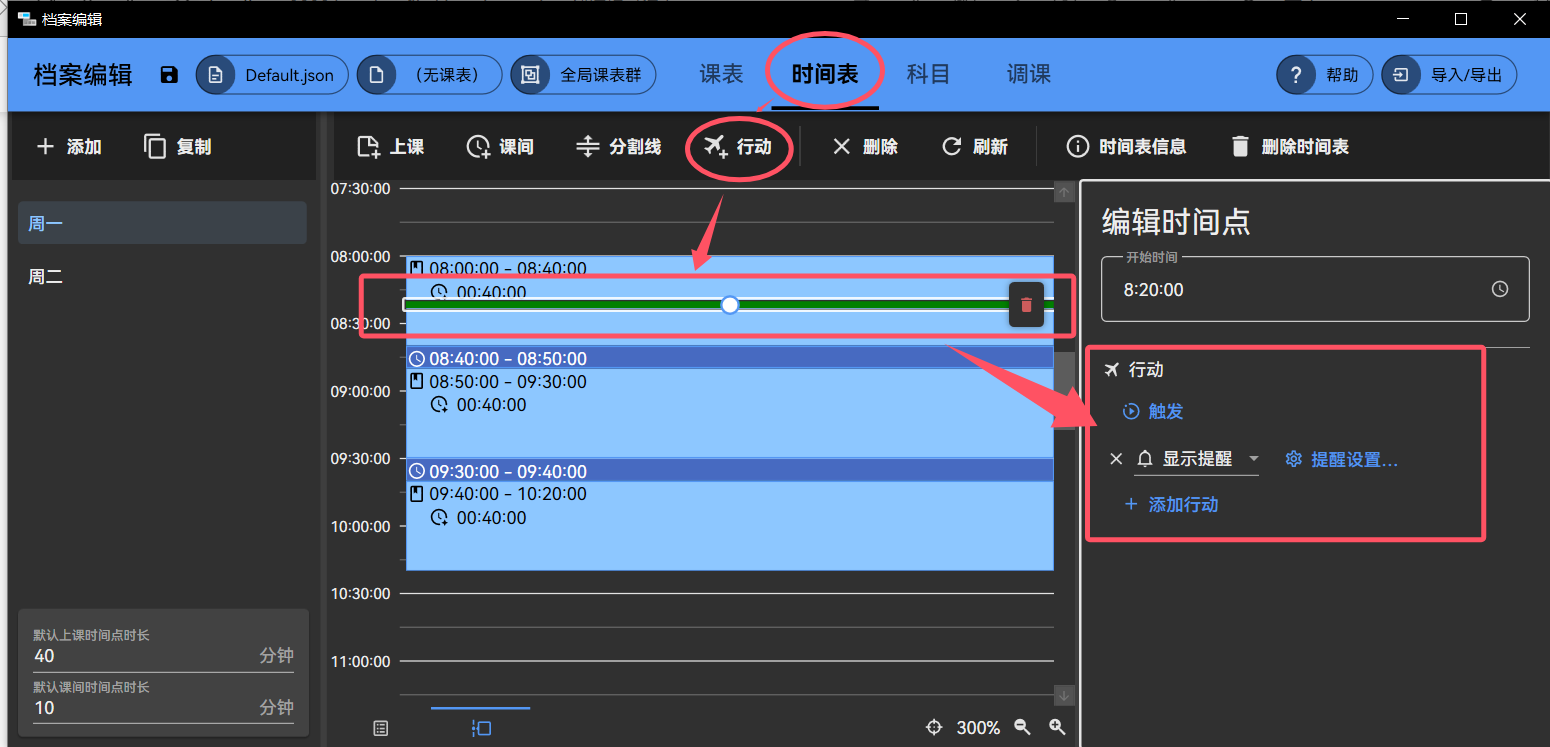This screenshot has width=1550, height=747.
Task: Remove the 显示提醒 action with the X
Action: point(1116,459)
